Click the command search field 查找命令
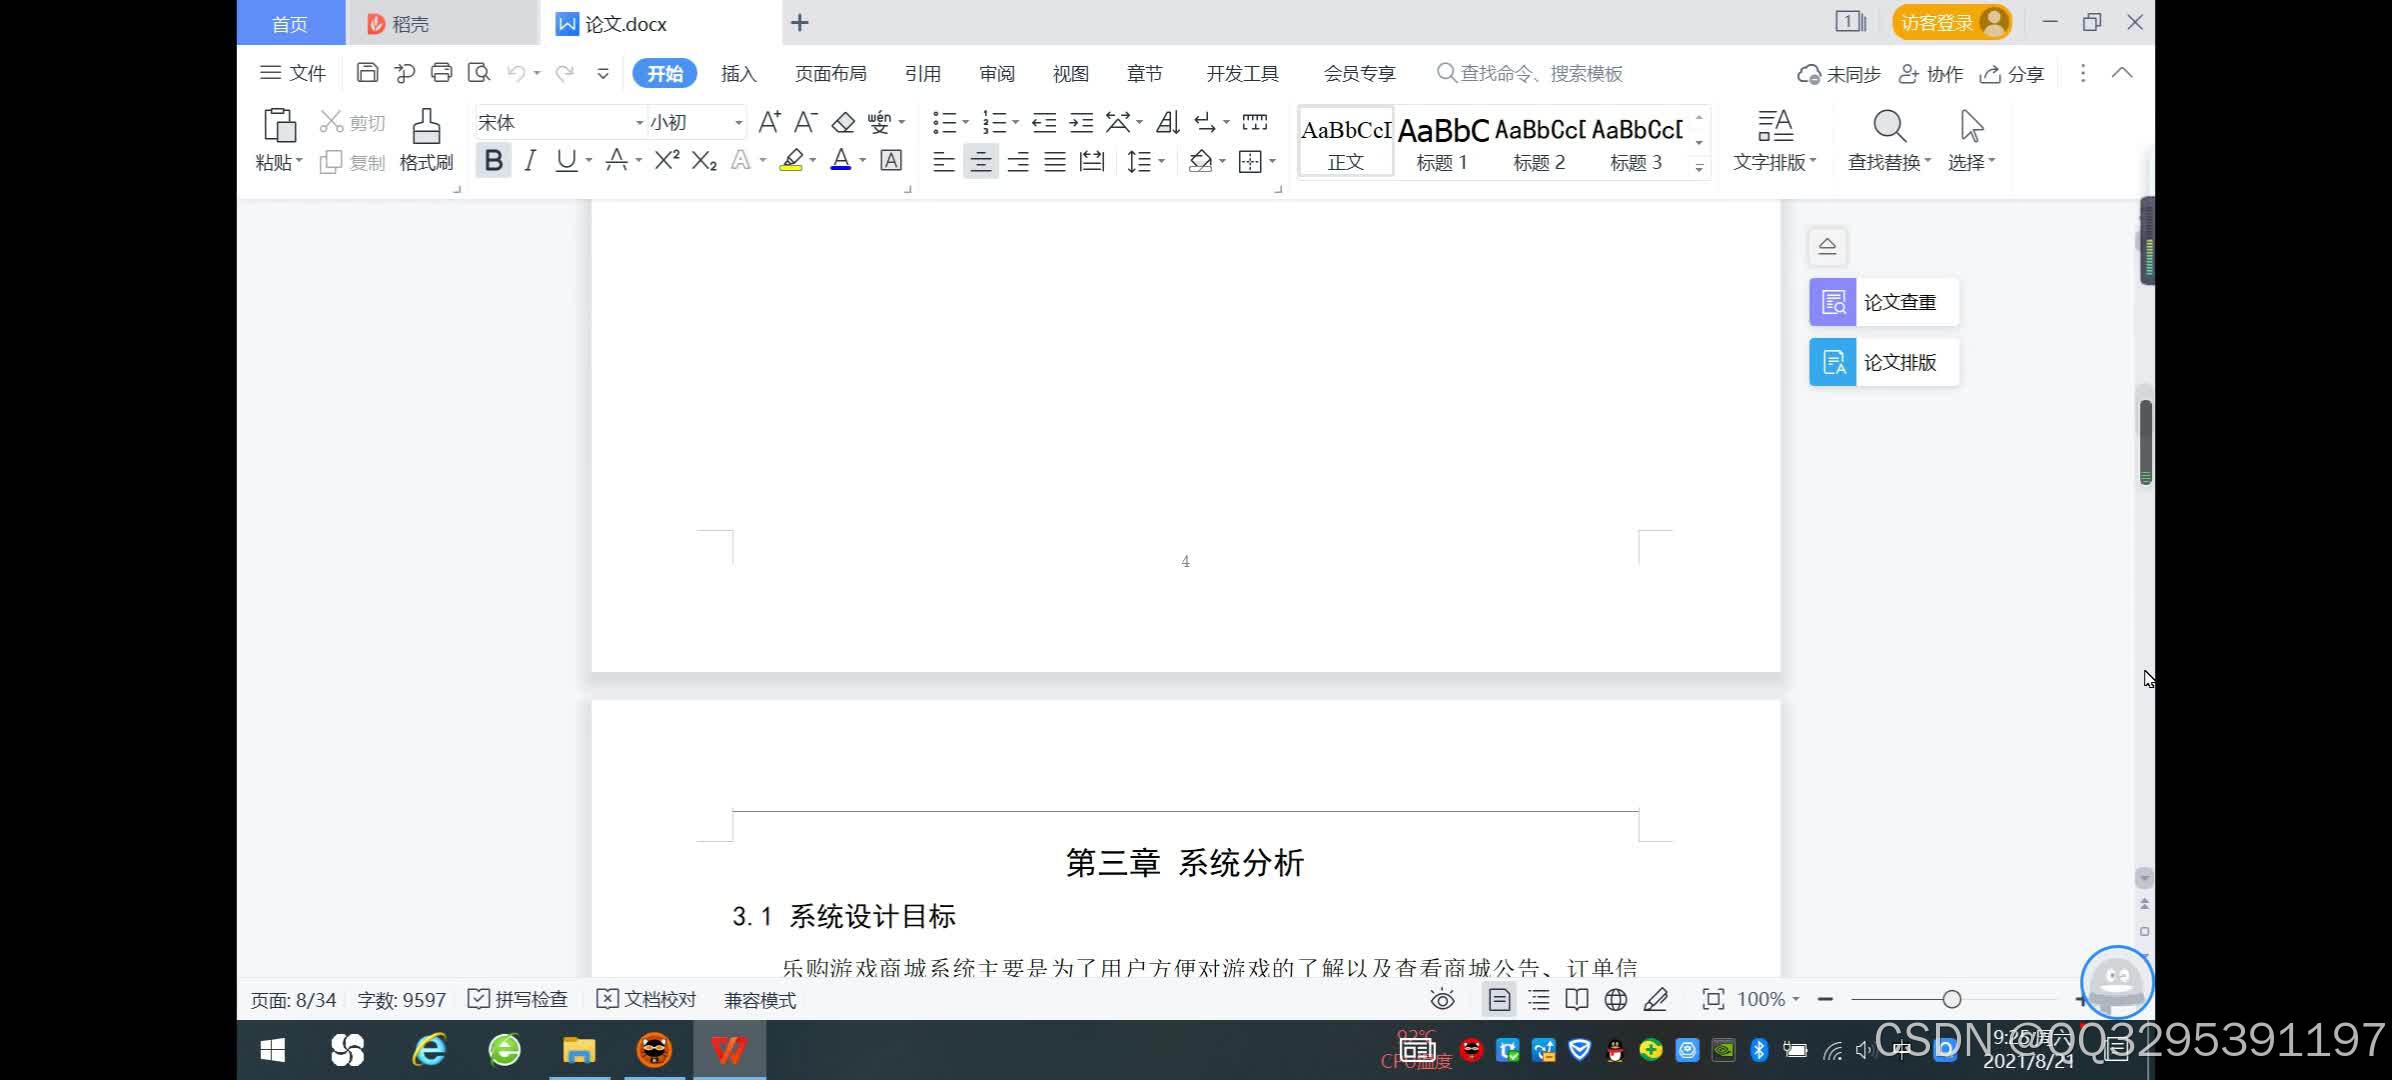The width and height of the screenshot is (2392, 1080). pyautogui.click(x=1530, y=73)
